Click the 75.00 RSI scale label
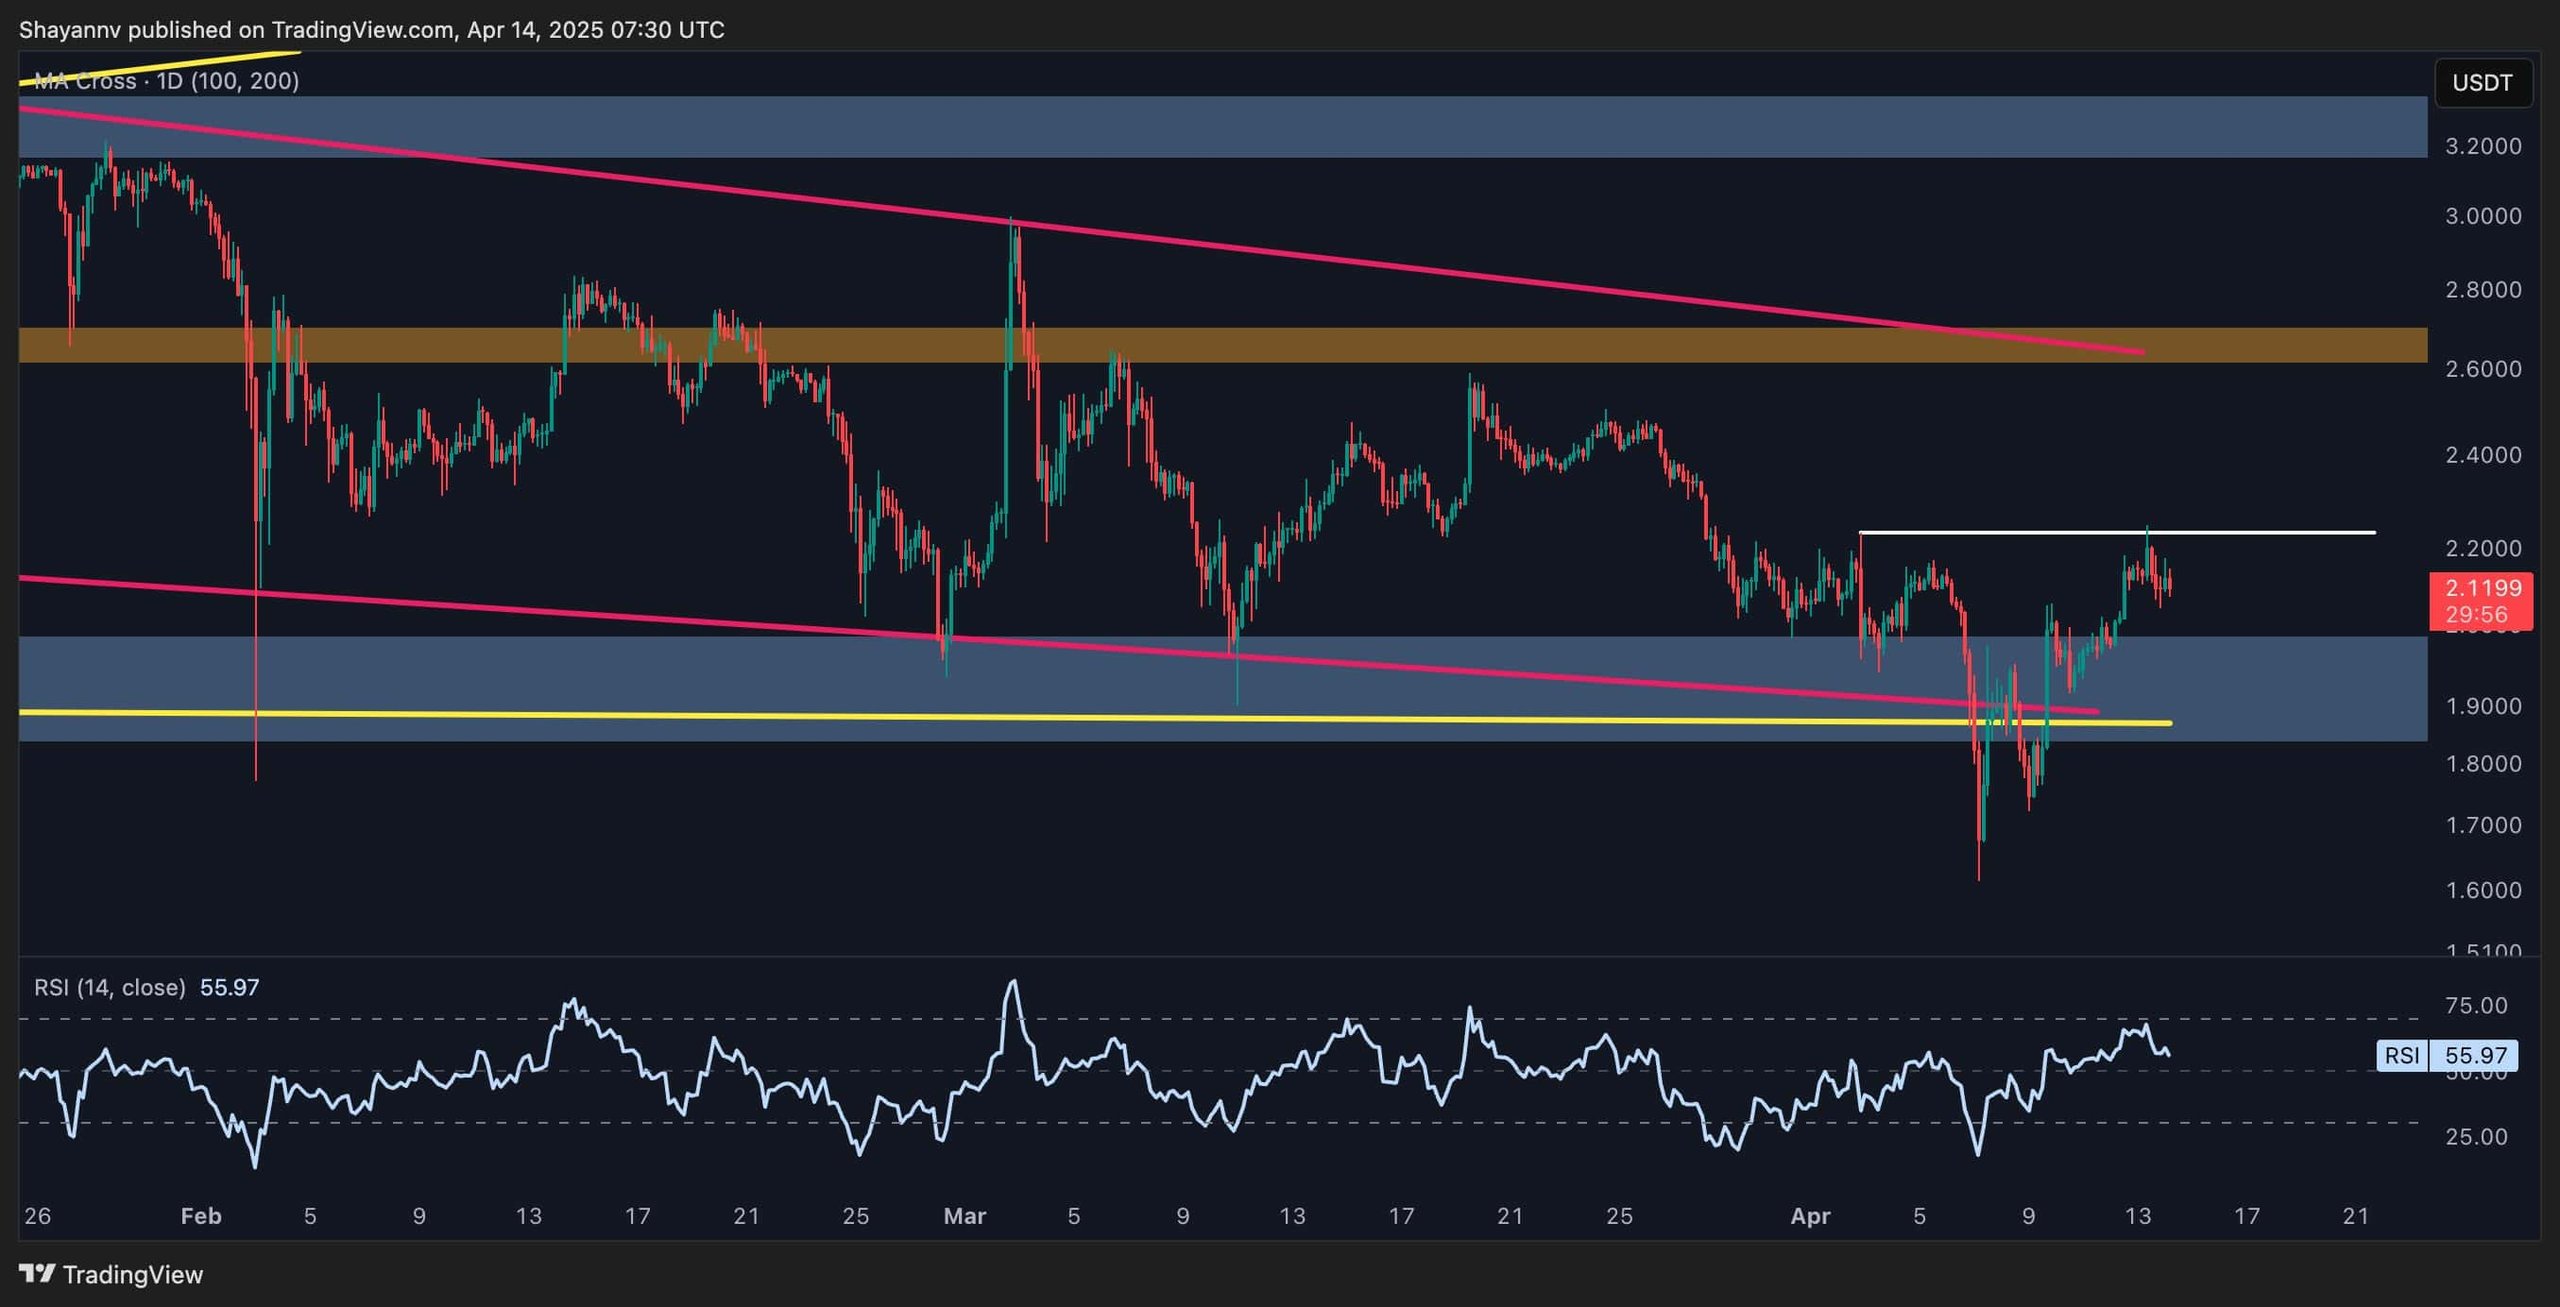This screenshot has width=2560, height=1307. (2475, 1006)
